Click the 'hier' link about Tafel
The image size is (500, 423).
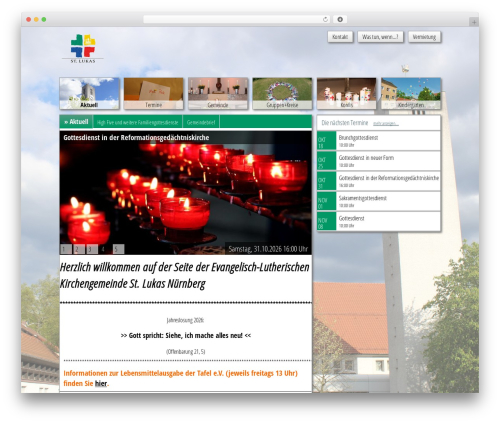[x=101, y=384]
